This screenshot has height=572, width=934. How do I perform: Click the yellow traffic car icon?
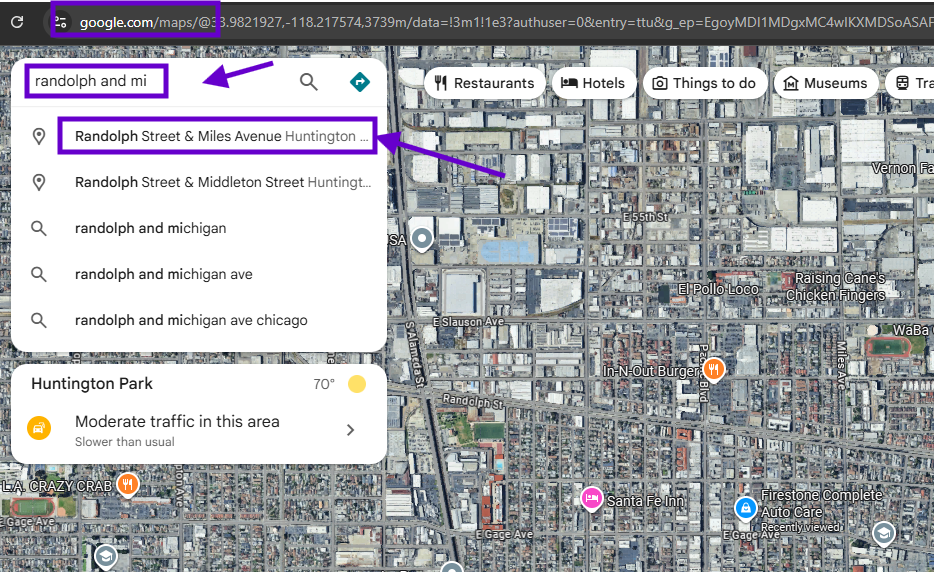39,428
